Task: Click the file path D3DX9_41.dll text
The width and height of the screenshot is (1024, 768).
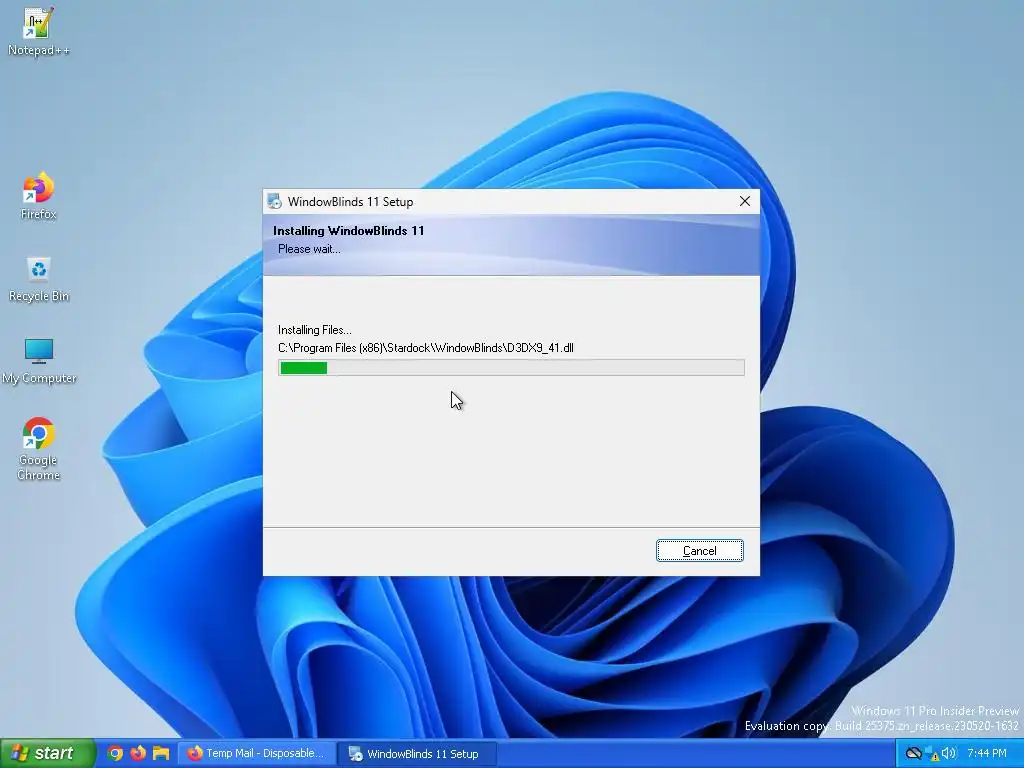Action: click(x=426, y=348)
